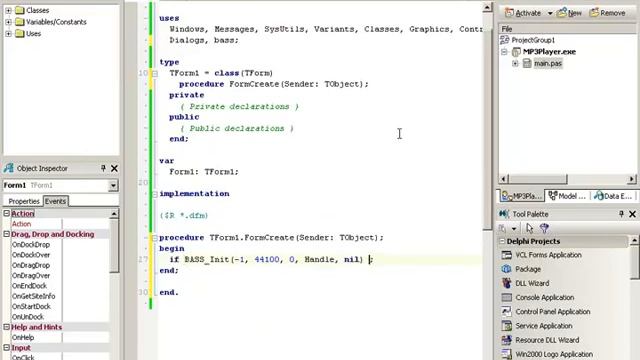Image resolution: width=640 pixels, height=360 pixels.
Task: Pin the Tool Palette panel
Action: click(621, 214)
